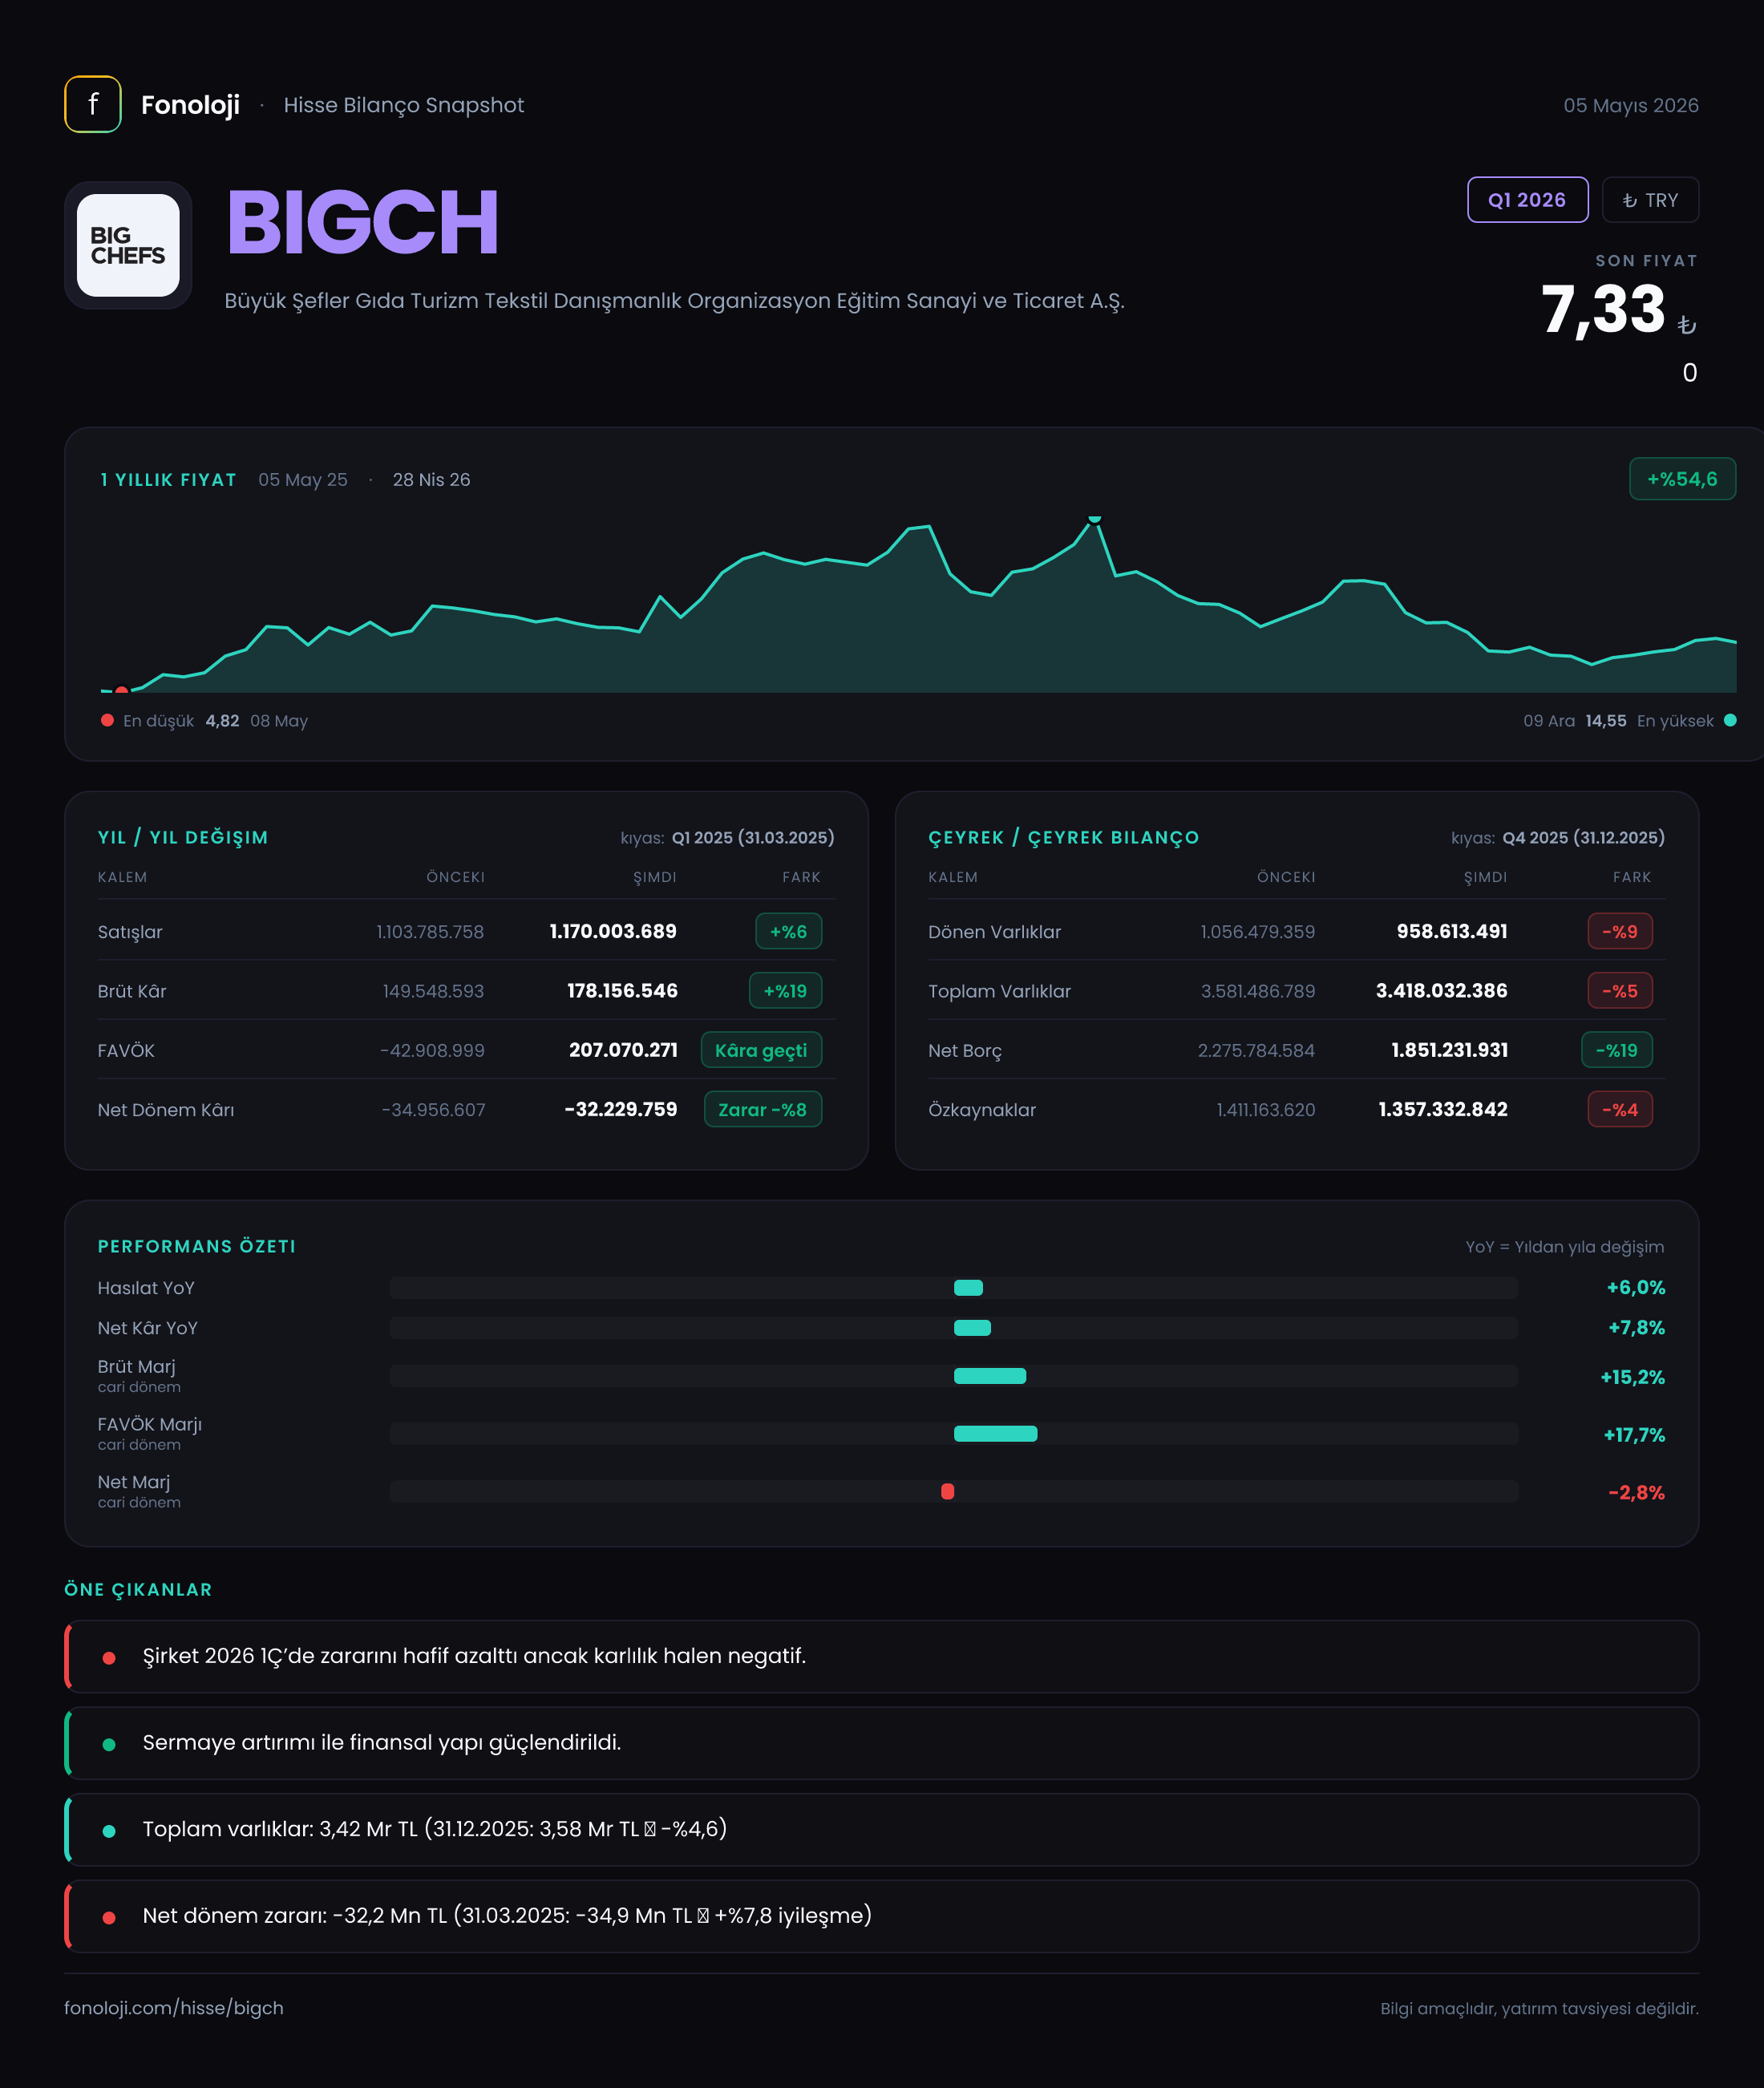Image resolution: width=1764 pixels, height=2088 pixels.
Task: Click the Big Chefs company logo
Action: coord(128,245)
